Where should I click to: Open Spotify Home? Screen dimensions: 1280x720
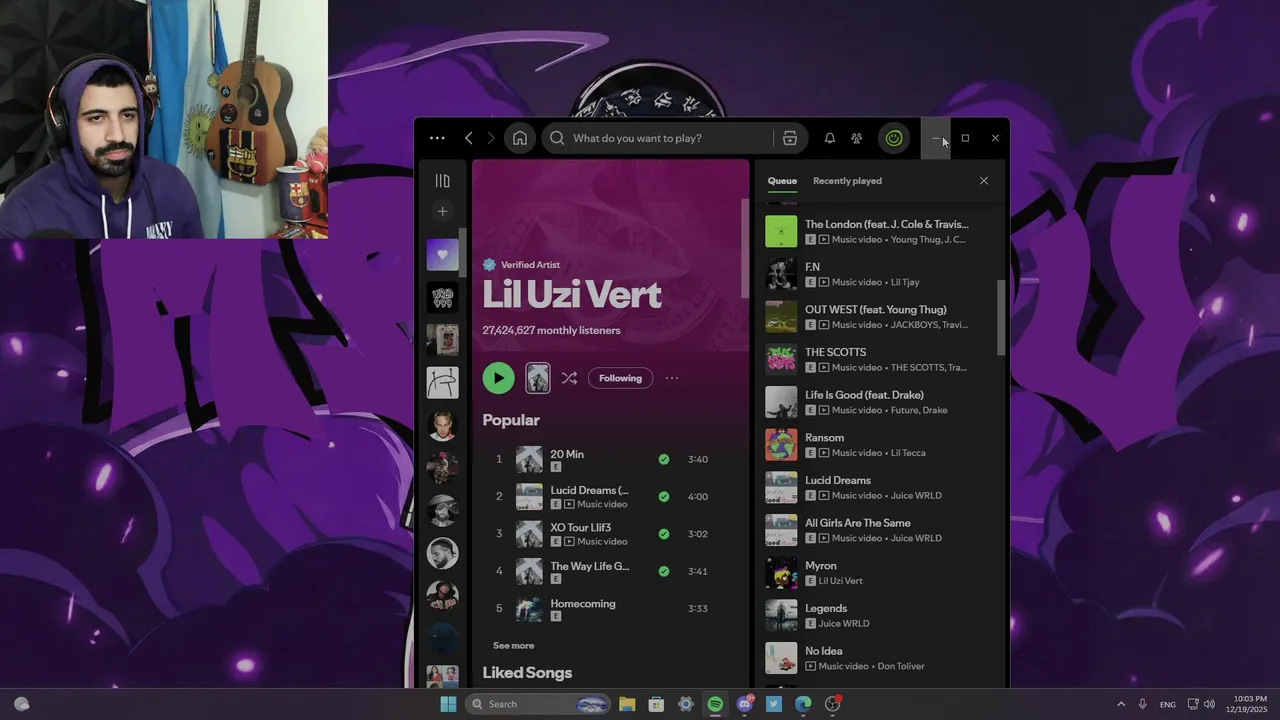coord(520,138)
